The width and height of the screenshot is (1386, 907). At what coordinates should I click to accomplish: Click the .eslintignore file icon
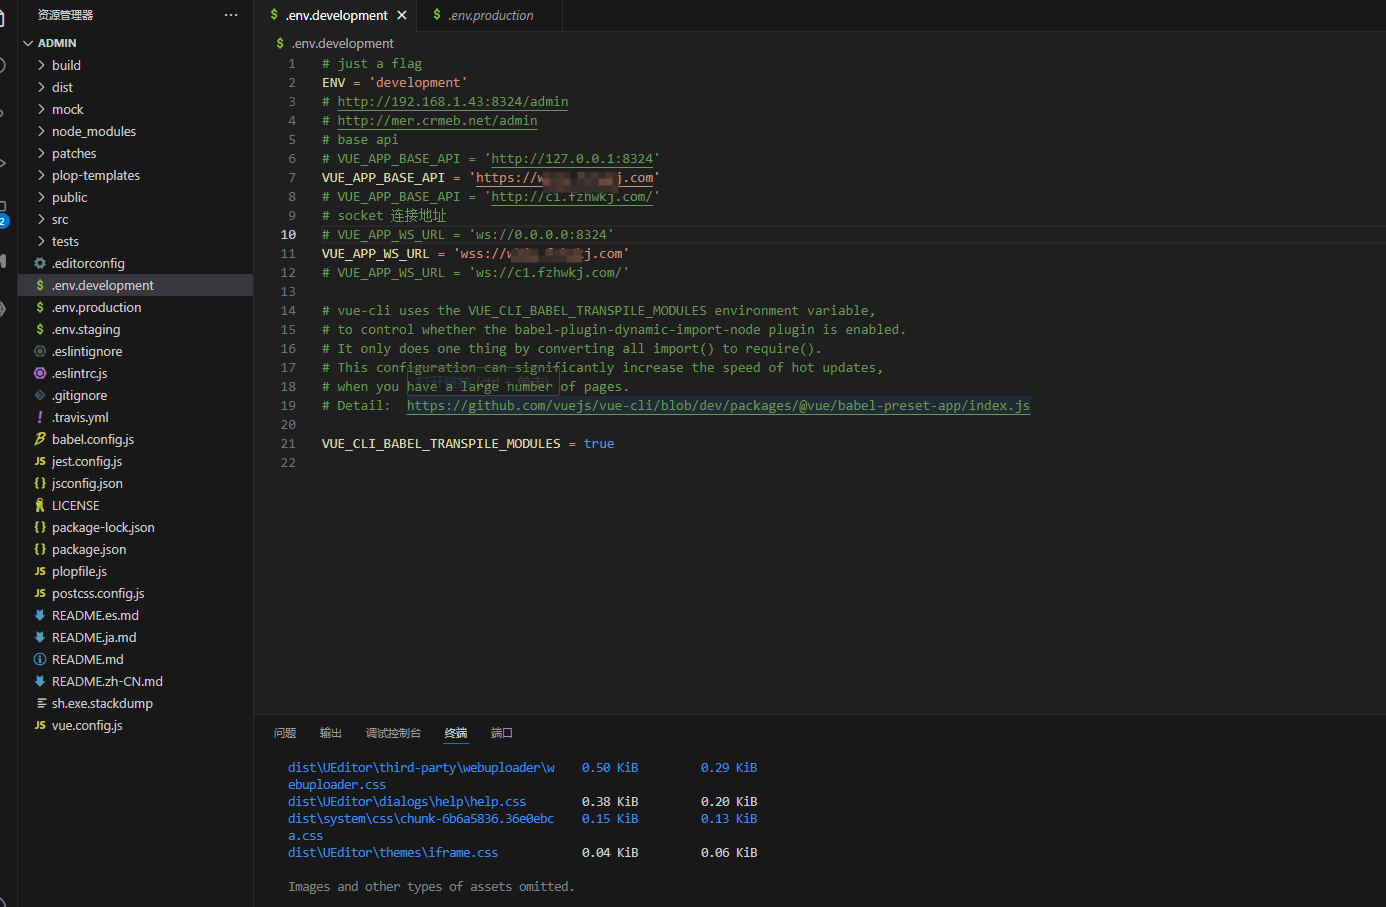[x=40, y=351]
